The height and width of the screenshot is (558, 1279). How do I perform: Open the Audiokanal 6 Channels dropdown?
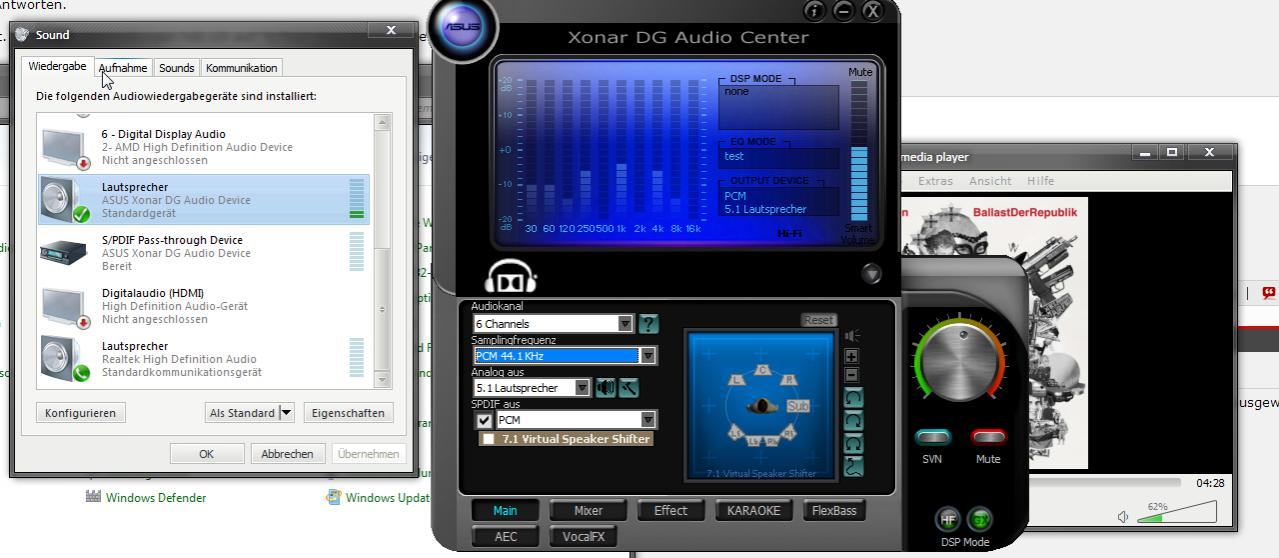coord(625,323)
